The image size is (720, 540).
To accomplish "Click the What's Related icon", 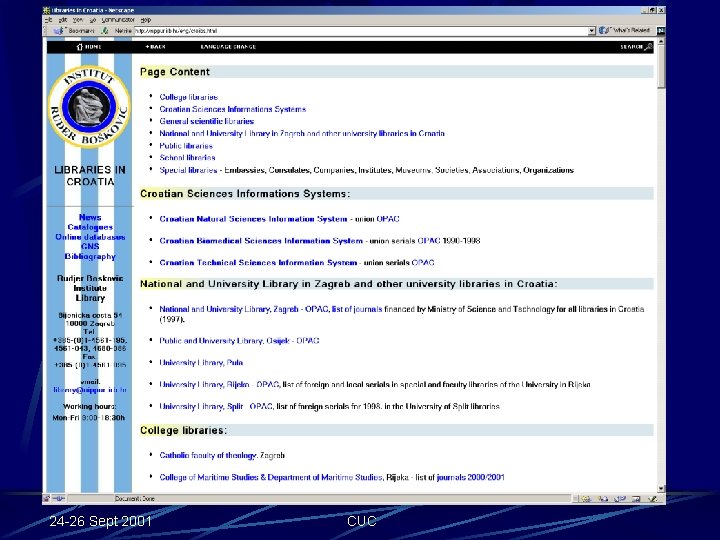I will 603,30.
